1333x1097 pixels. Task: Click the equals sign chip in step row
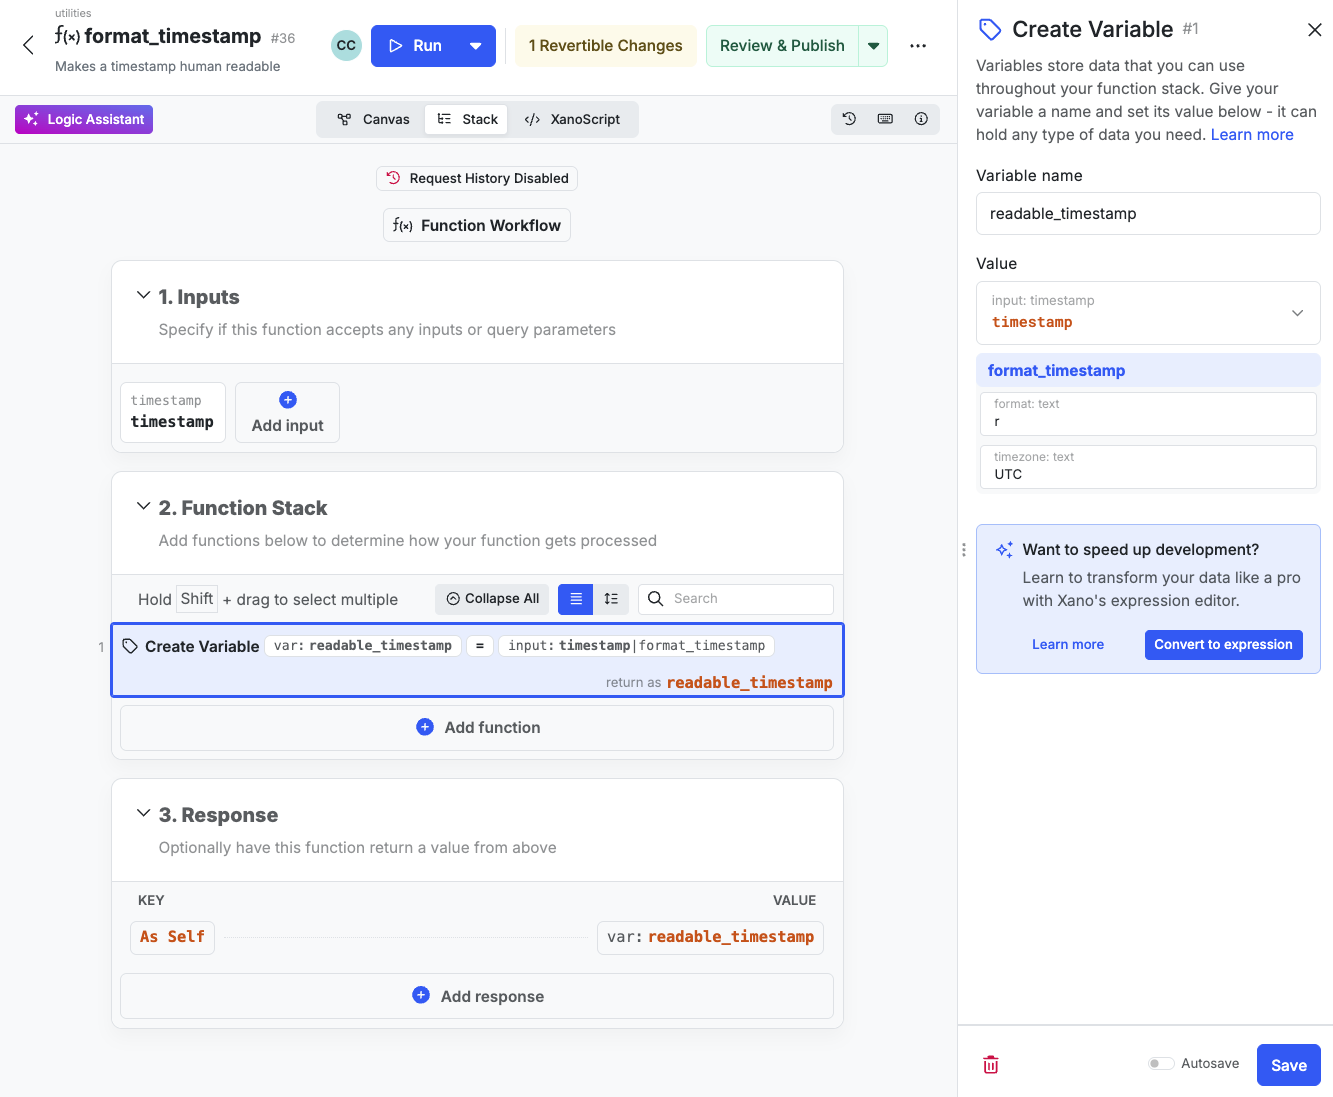coord(480,646)
